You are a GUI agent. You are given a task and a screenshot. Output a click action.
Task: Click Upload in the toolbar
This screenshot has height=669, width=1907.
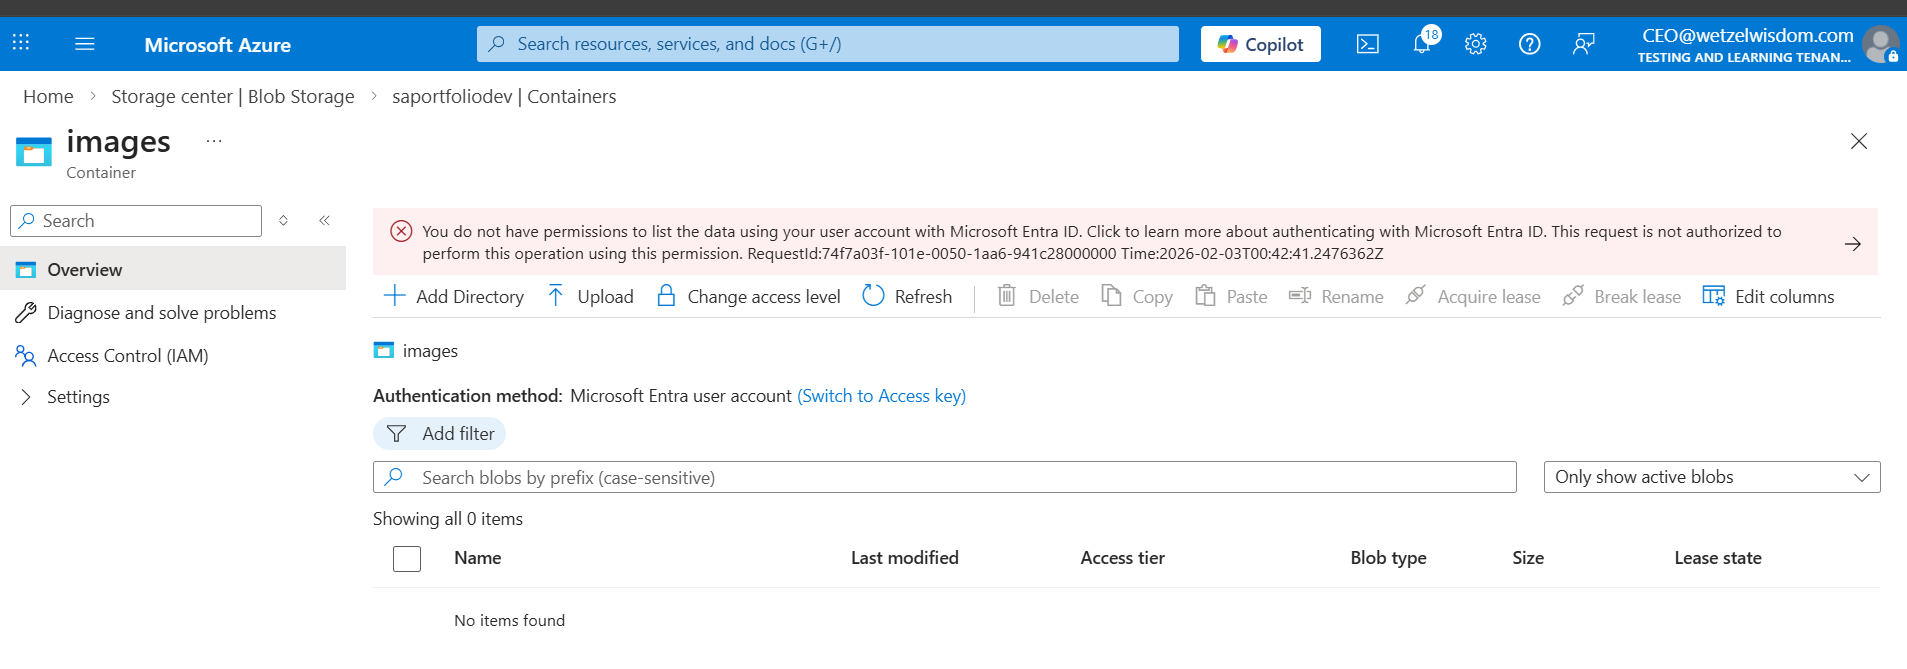pyautogui.click(x=591, y=296)
